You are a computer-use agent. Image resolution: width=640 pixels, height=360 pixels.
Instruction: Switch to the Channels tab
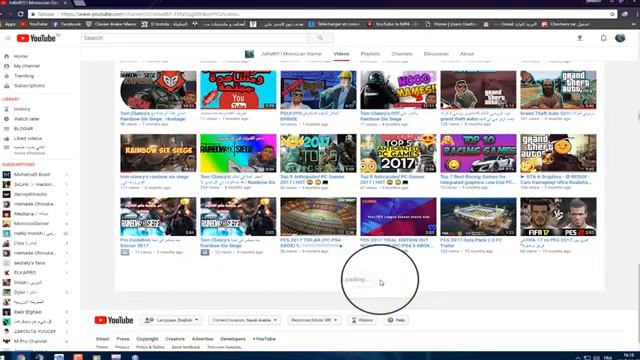click(402, 54)
